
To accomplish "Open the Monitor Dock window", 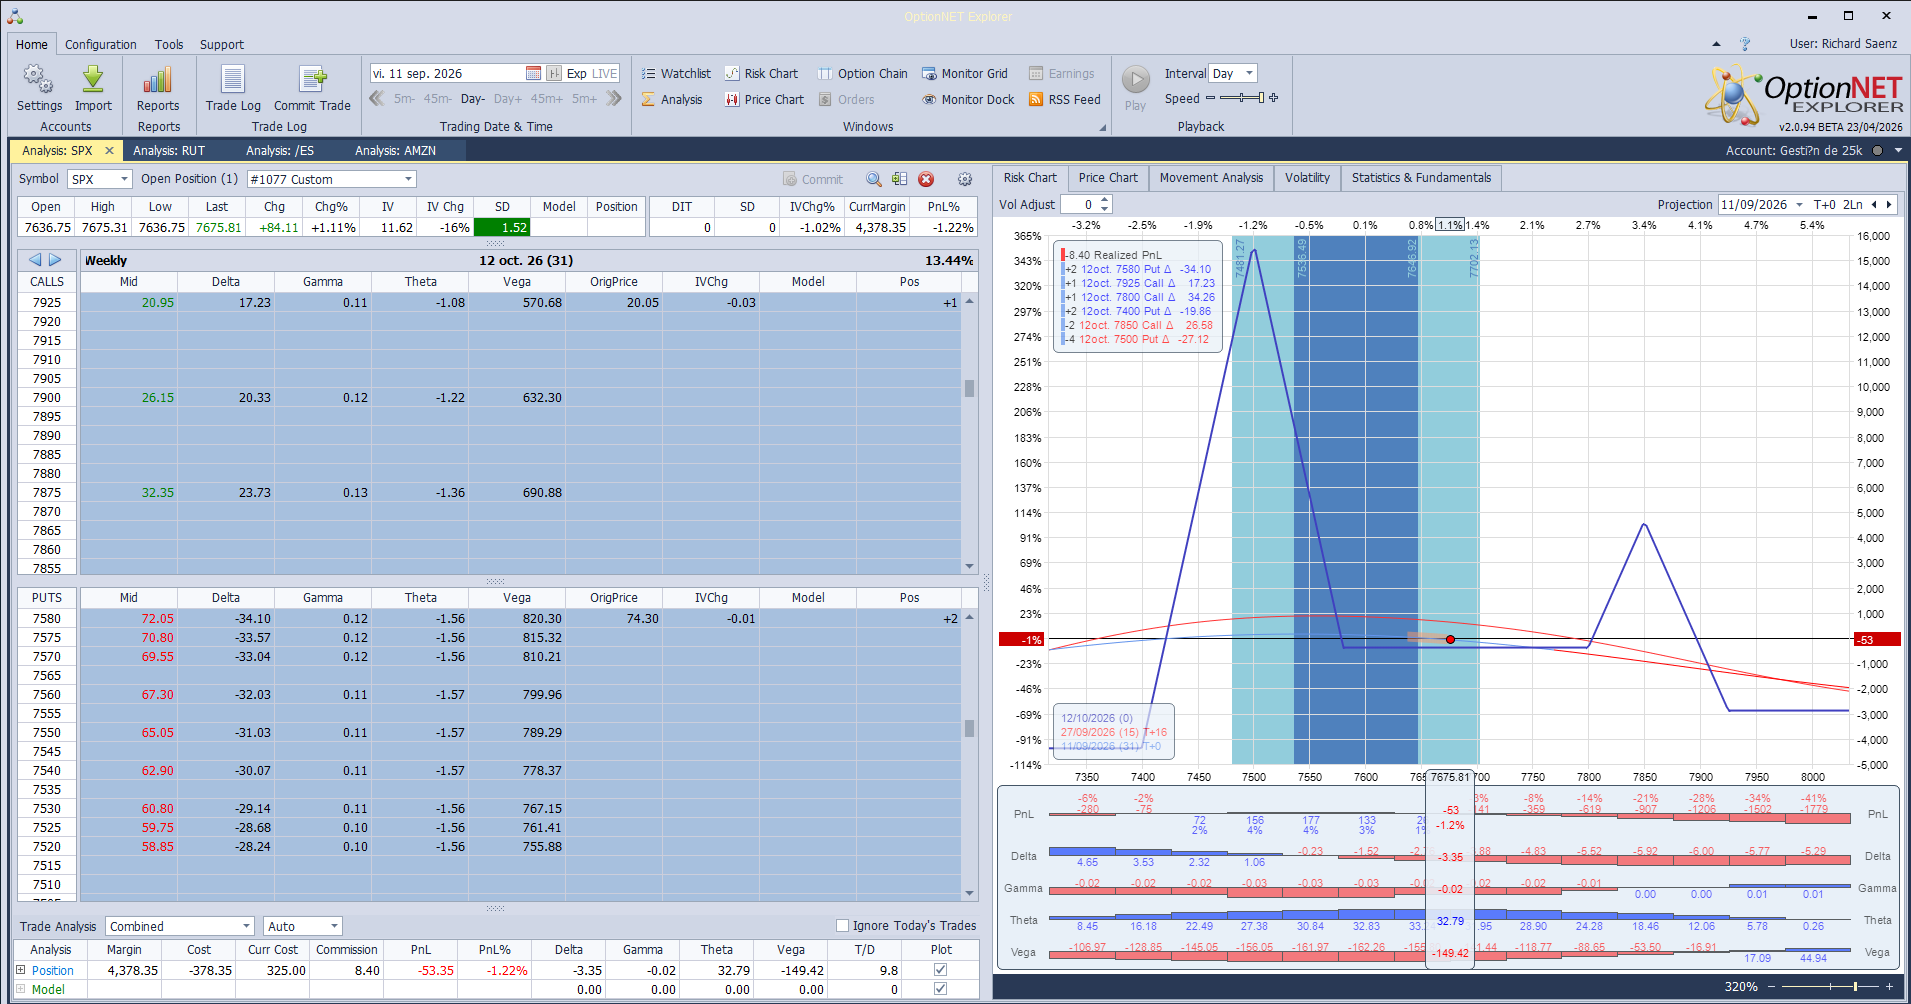I will tap(967, 99).
